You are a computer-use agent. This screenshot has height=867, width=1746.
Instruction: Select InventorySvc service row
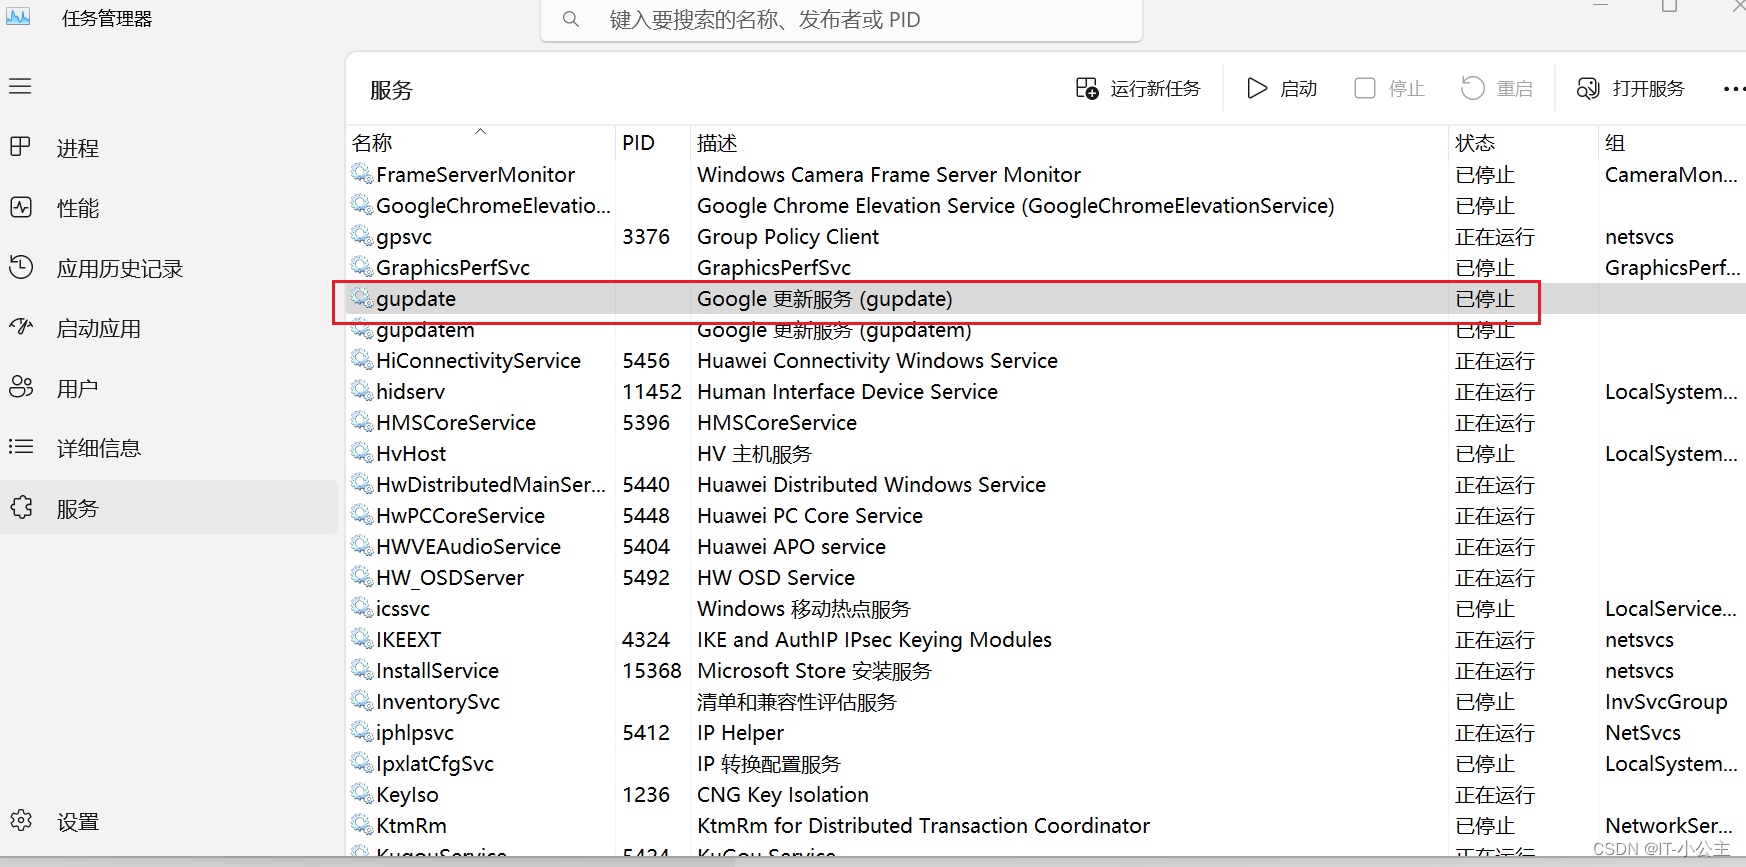[1046, 702]
